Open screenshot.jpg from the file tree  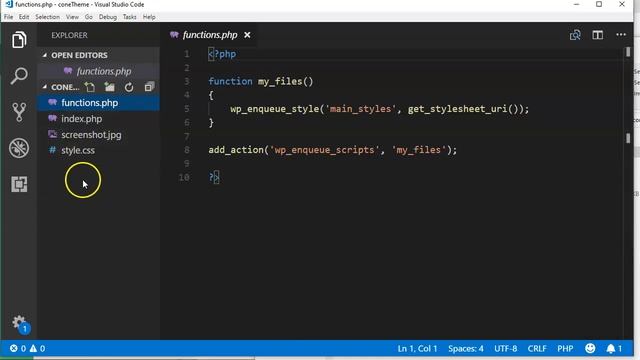(98, 135)
